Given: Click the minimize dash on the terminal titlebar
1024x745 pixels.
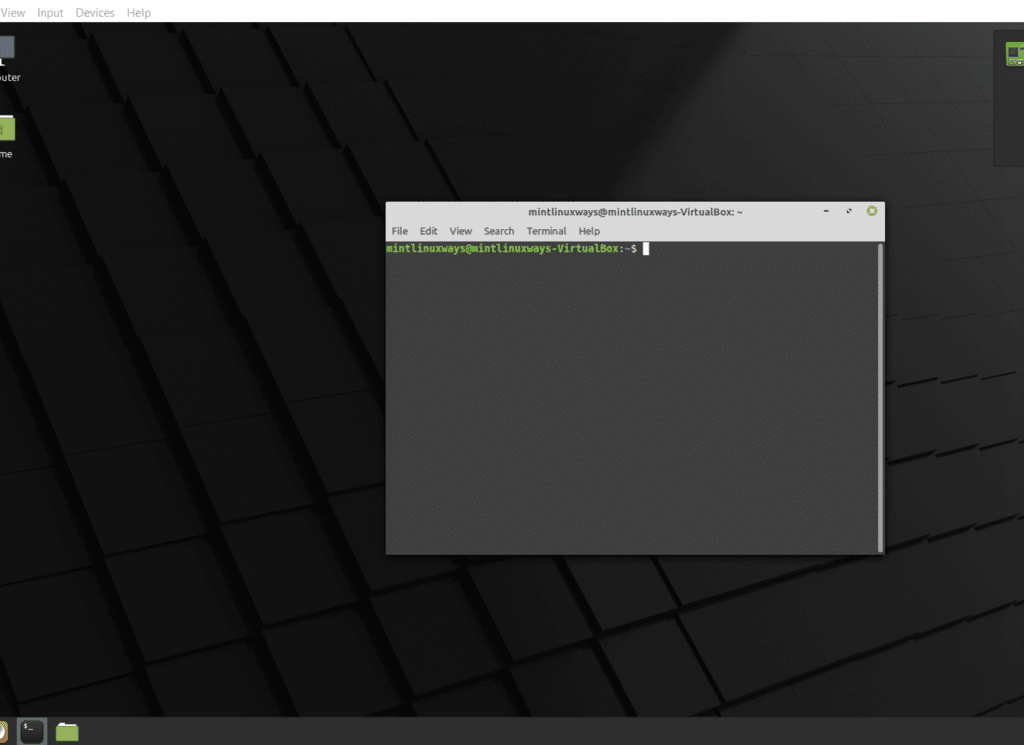Looking at the screenshot, I should [825, 211].
